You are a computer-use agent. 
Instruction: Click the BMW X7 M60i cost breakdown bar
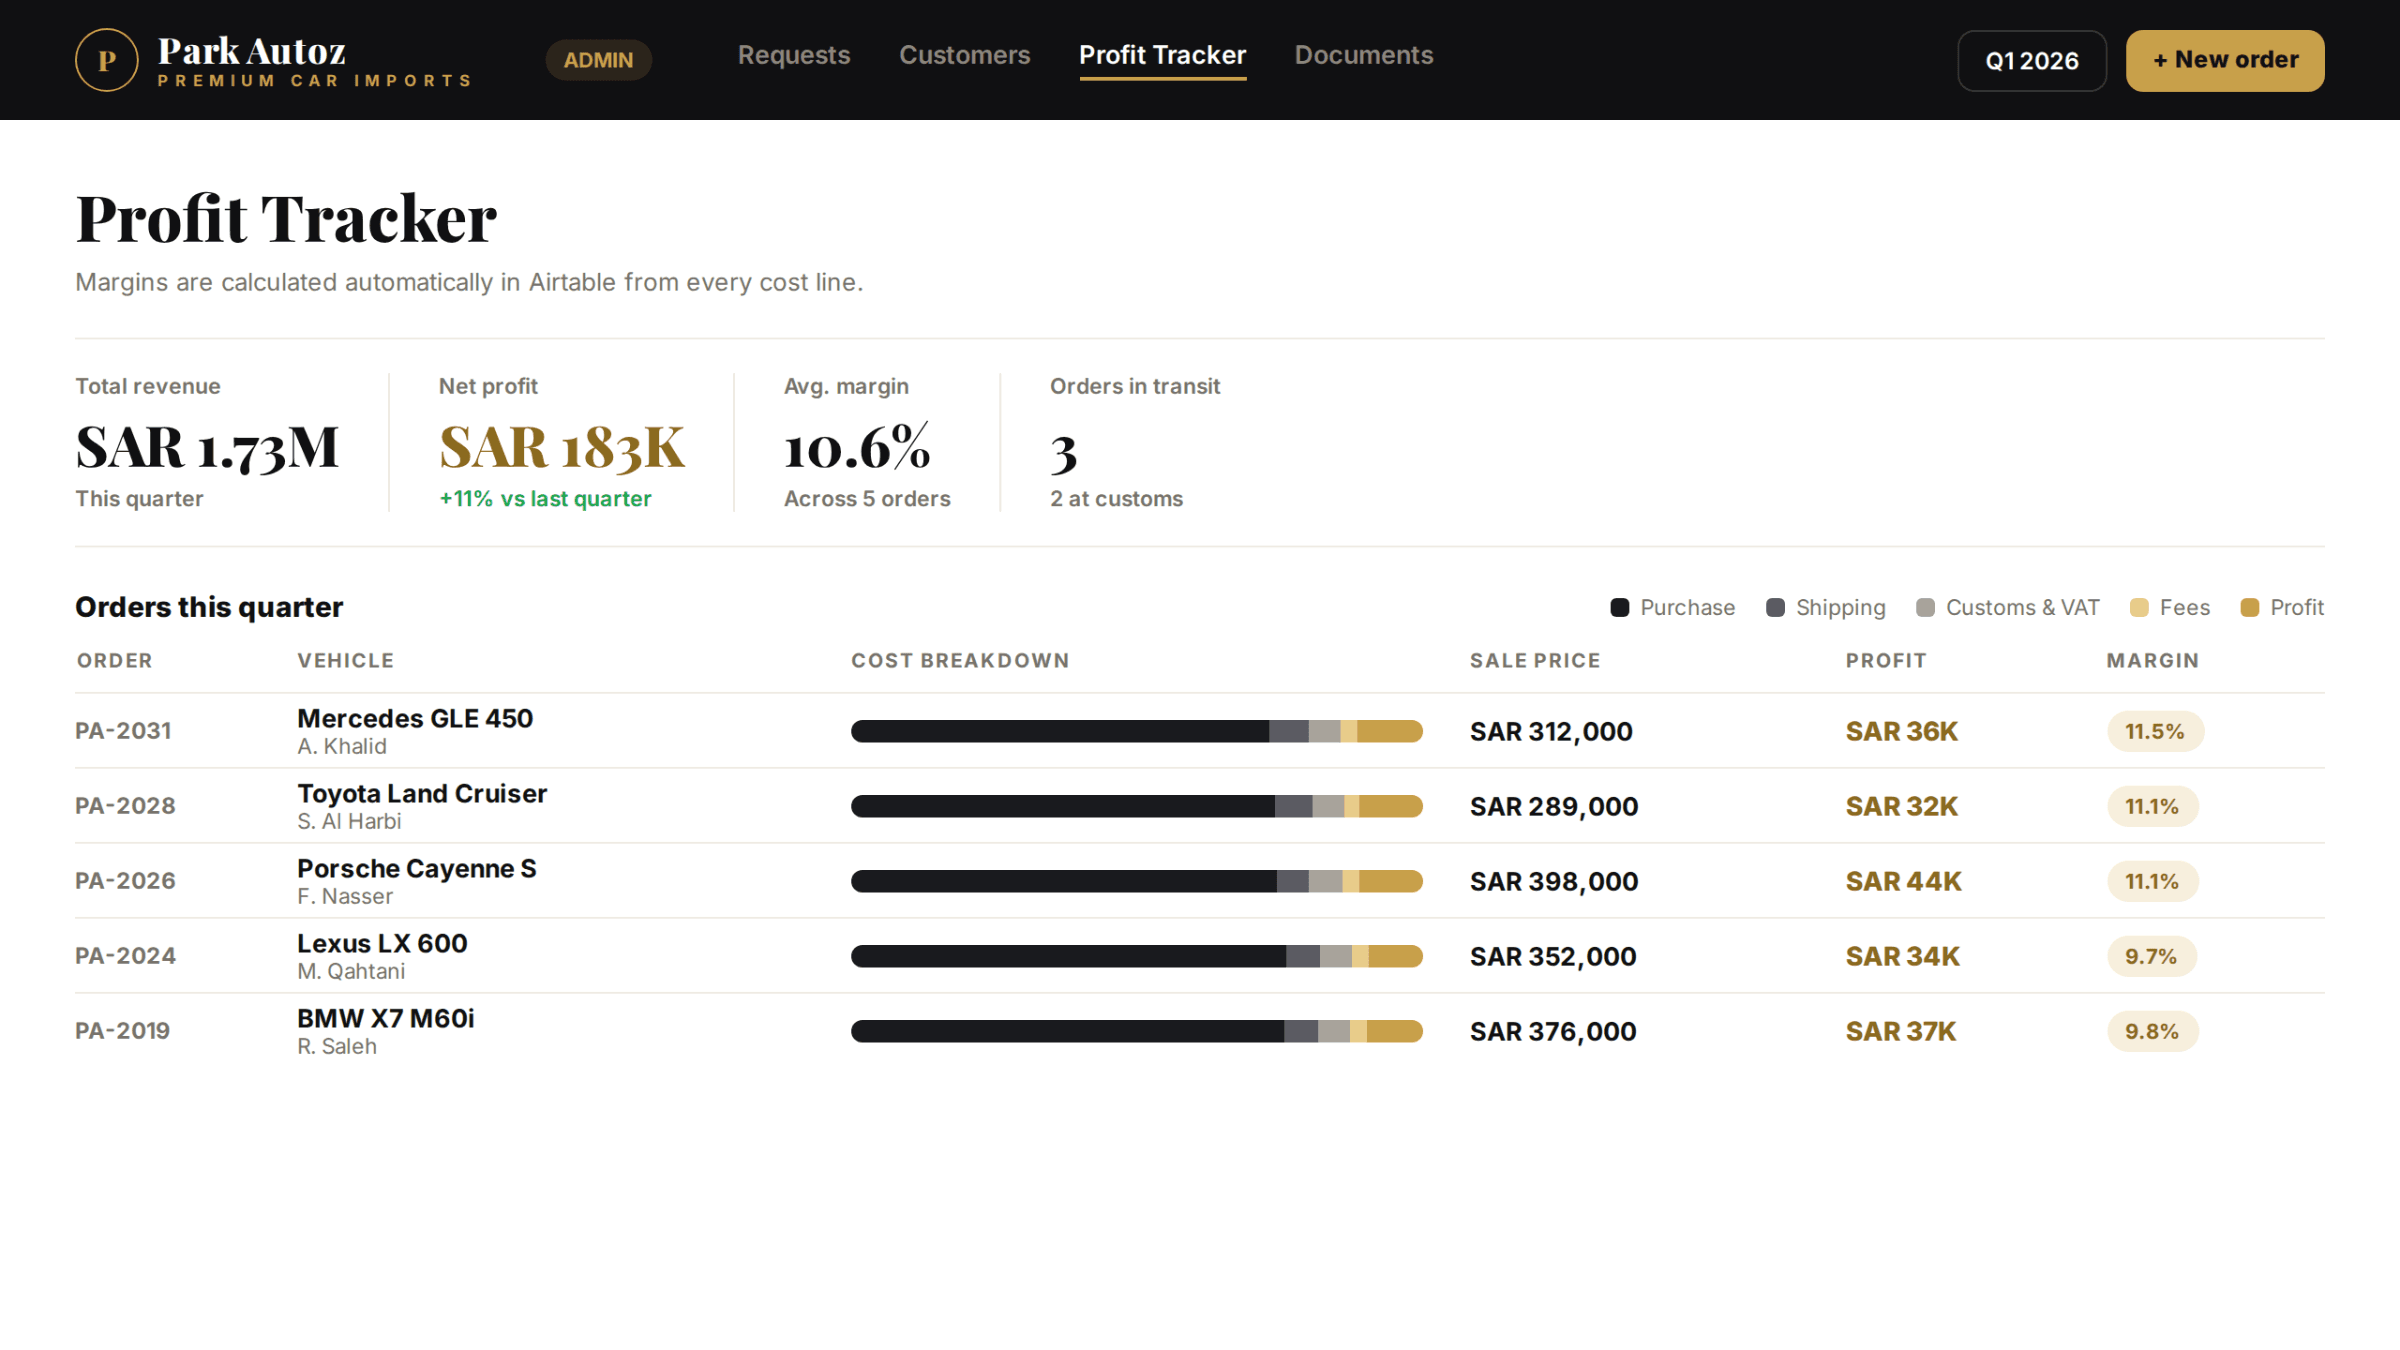pyautogui.click(x=1137, y=1031)
